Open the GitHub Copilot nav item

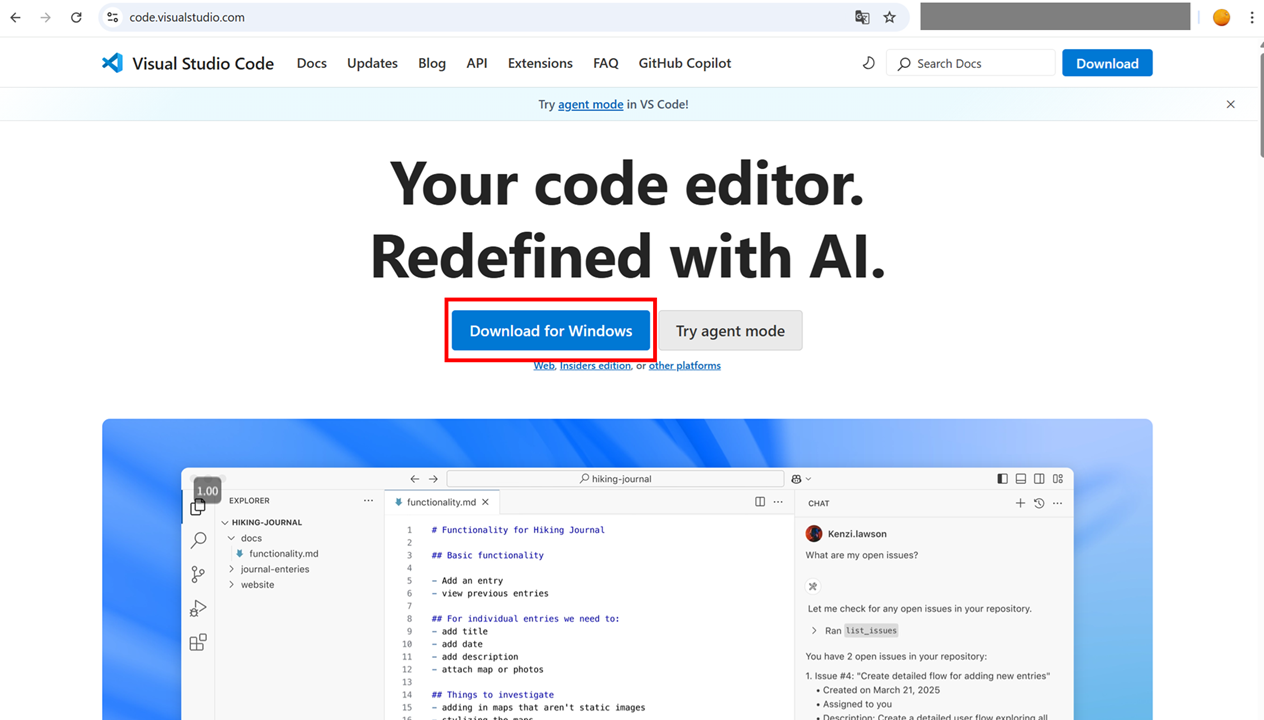pyautogui.click(x=685, y=63)
